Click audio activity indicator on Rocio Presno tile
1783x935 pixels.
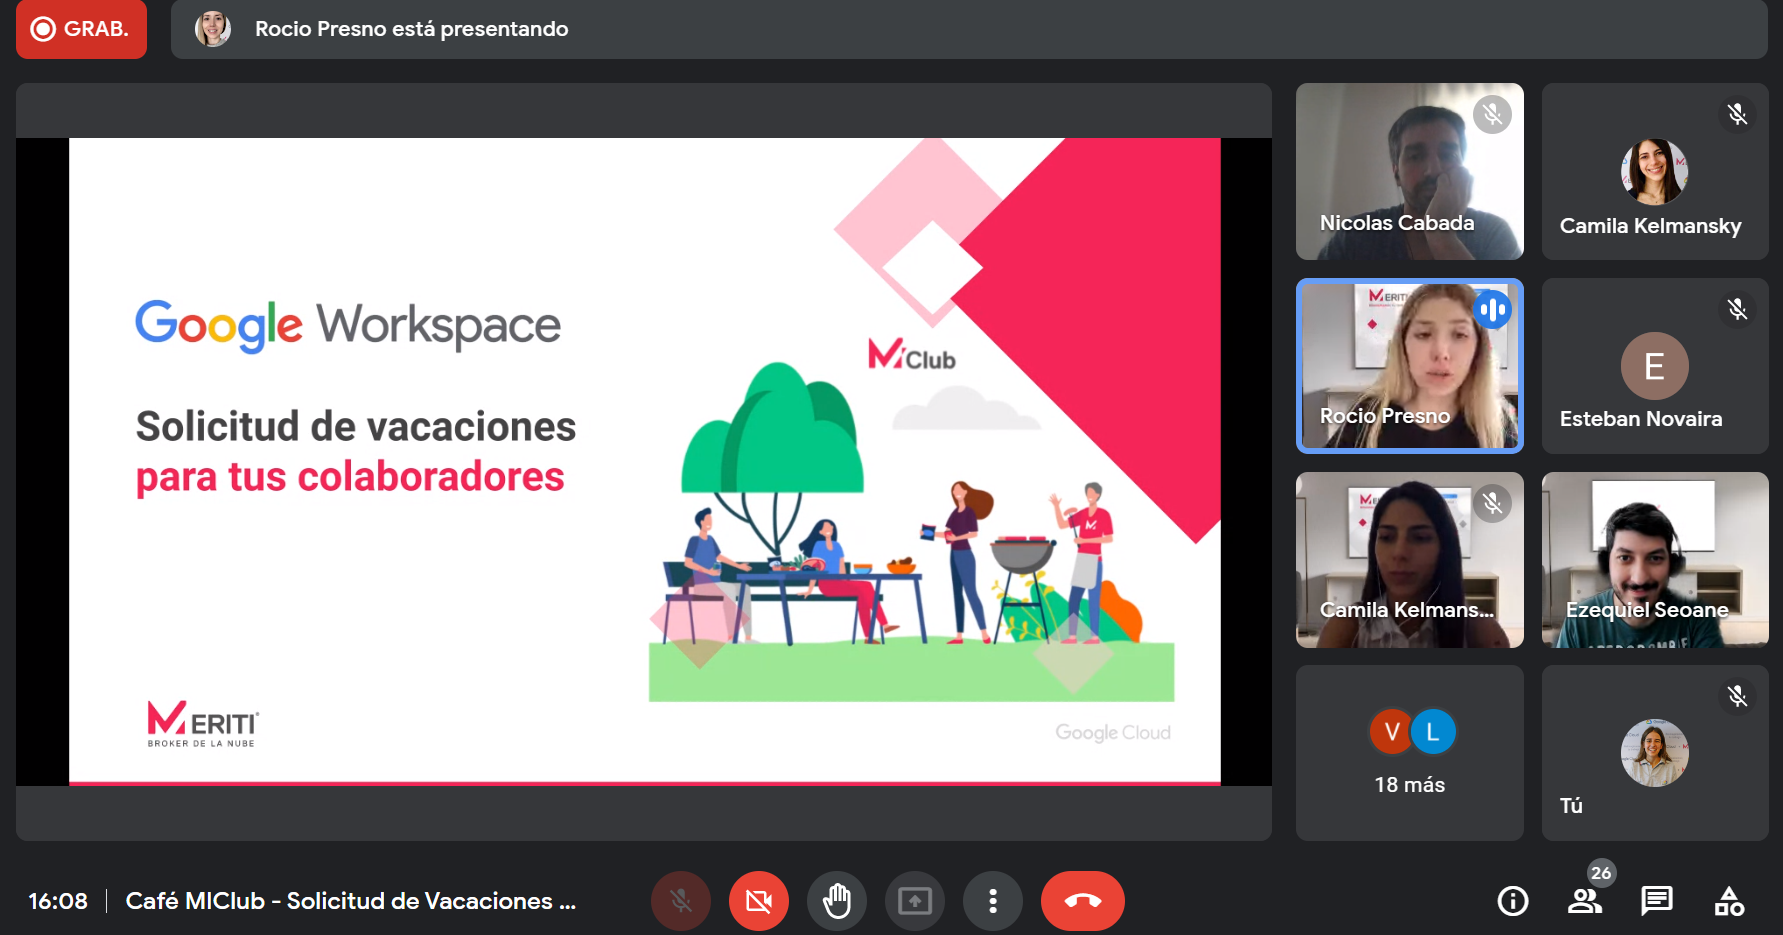[1492, 310]
